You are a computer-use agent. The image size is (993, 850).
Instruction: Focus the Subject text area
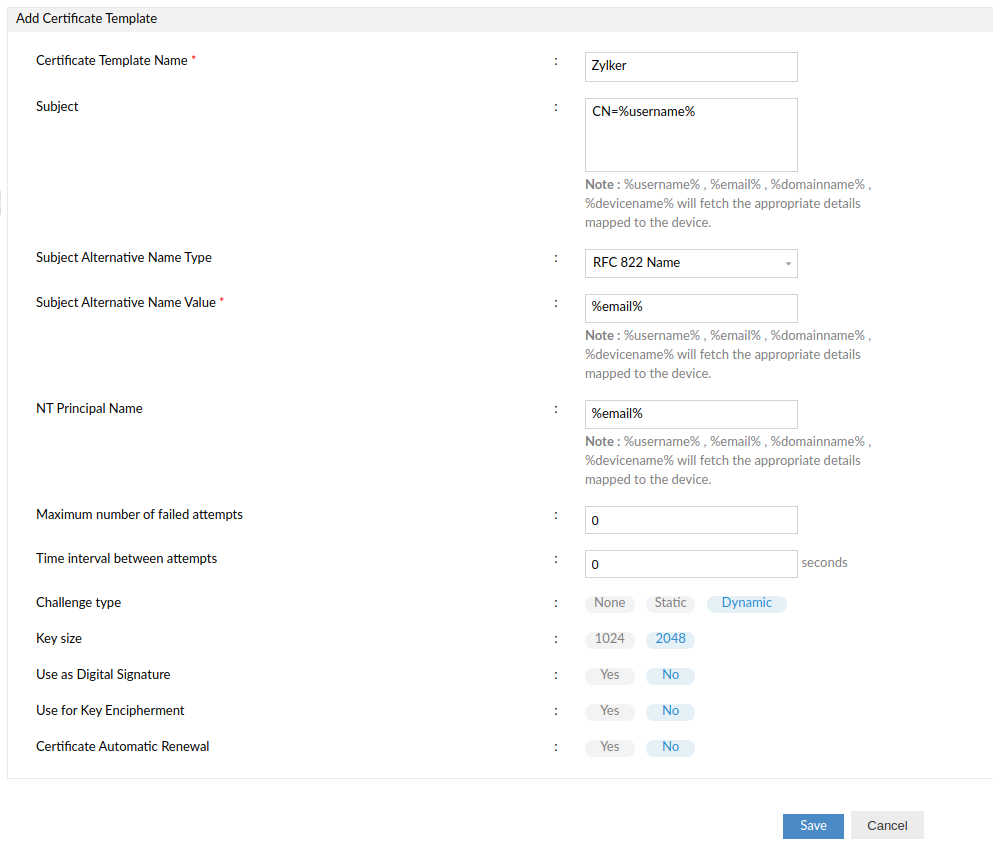click(691, 135)
